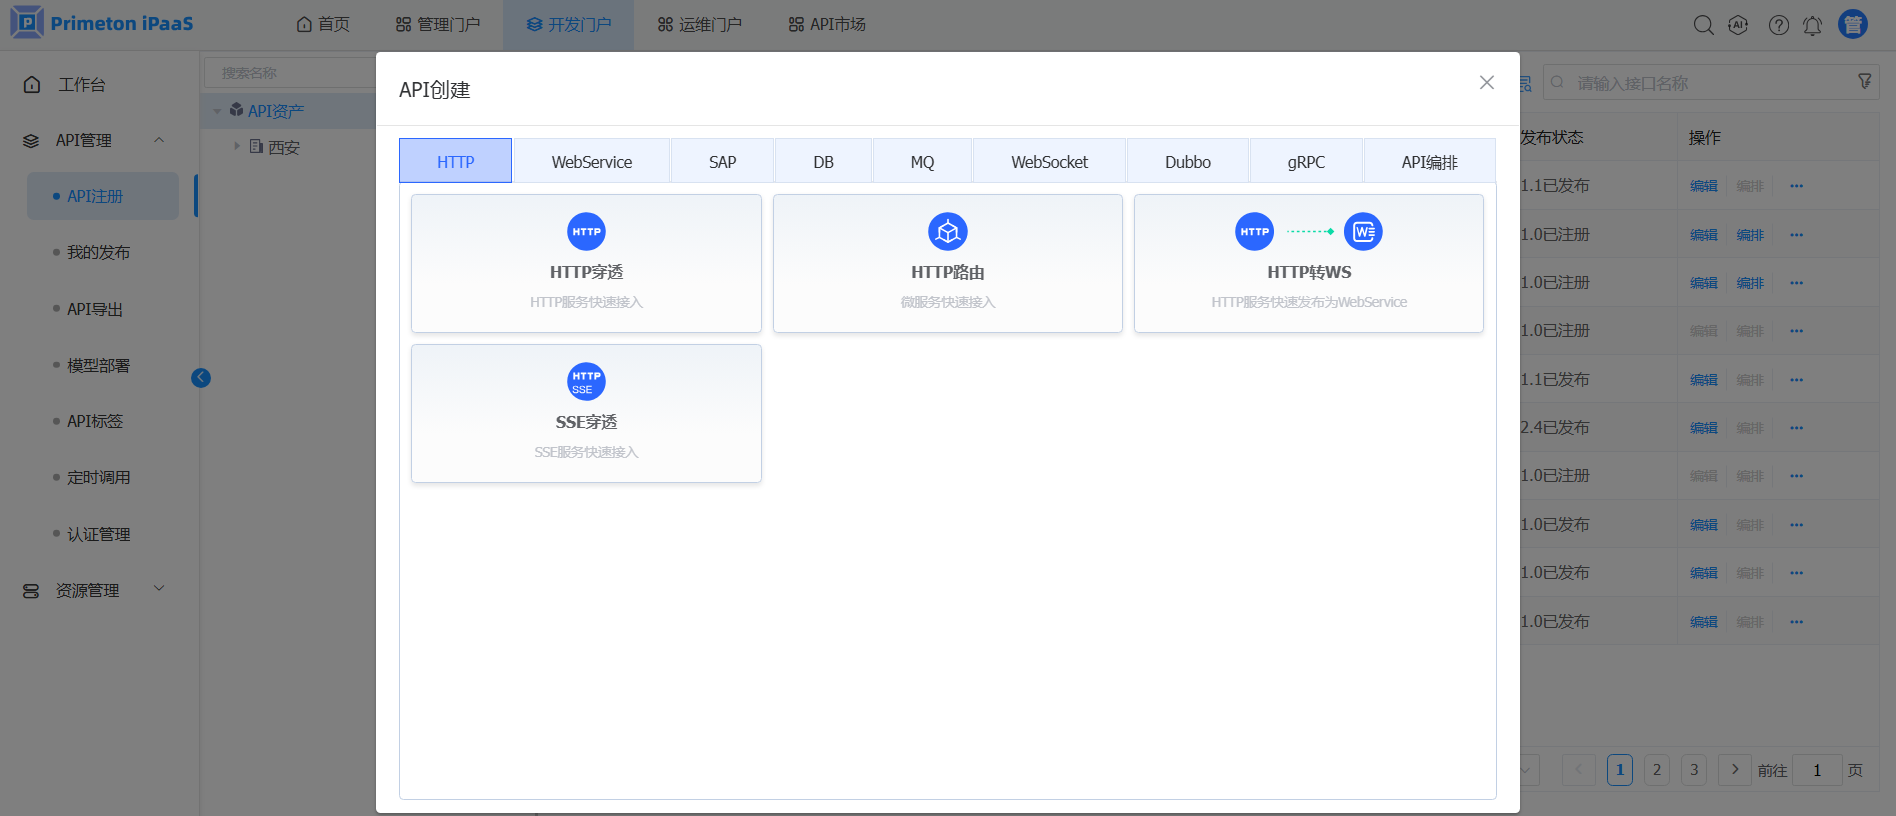Viewport: 1896px width, 816px height.
Task: Open the AI assistant icon
Action: coord(1738,25)
